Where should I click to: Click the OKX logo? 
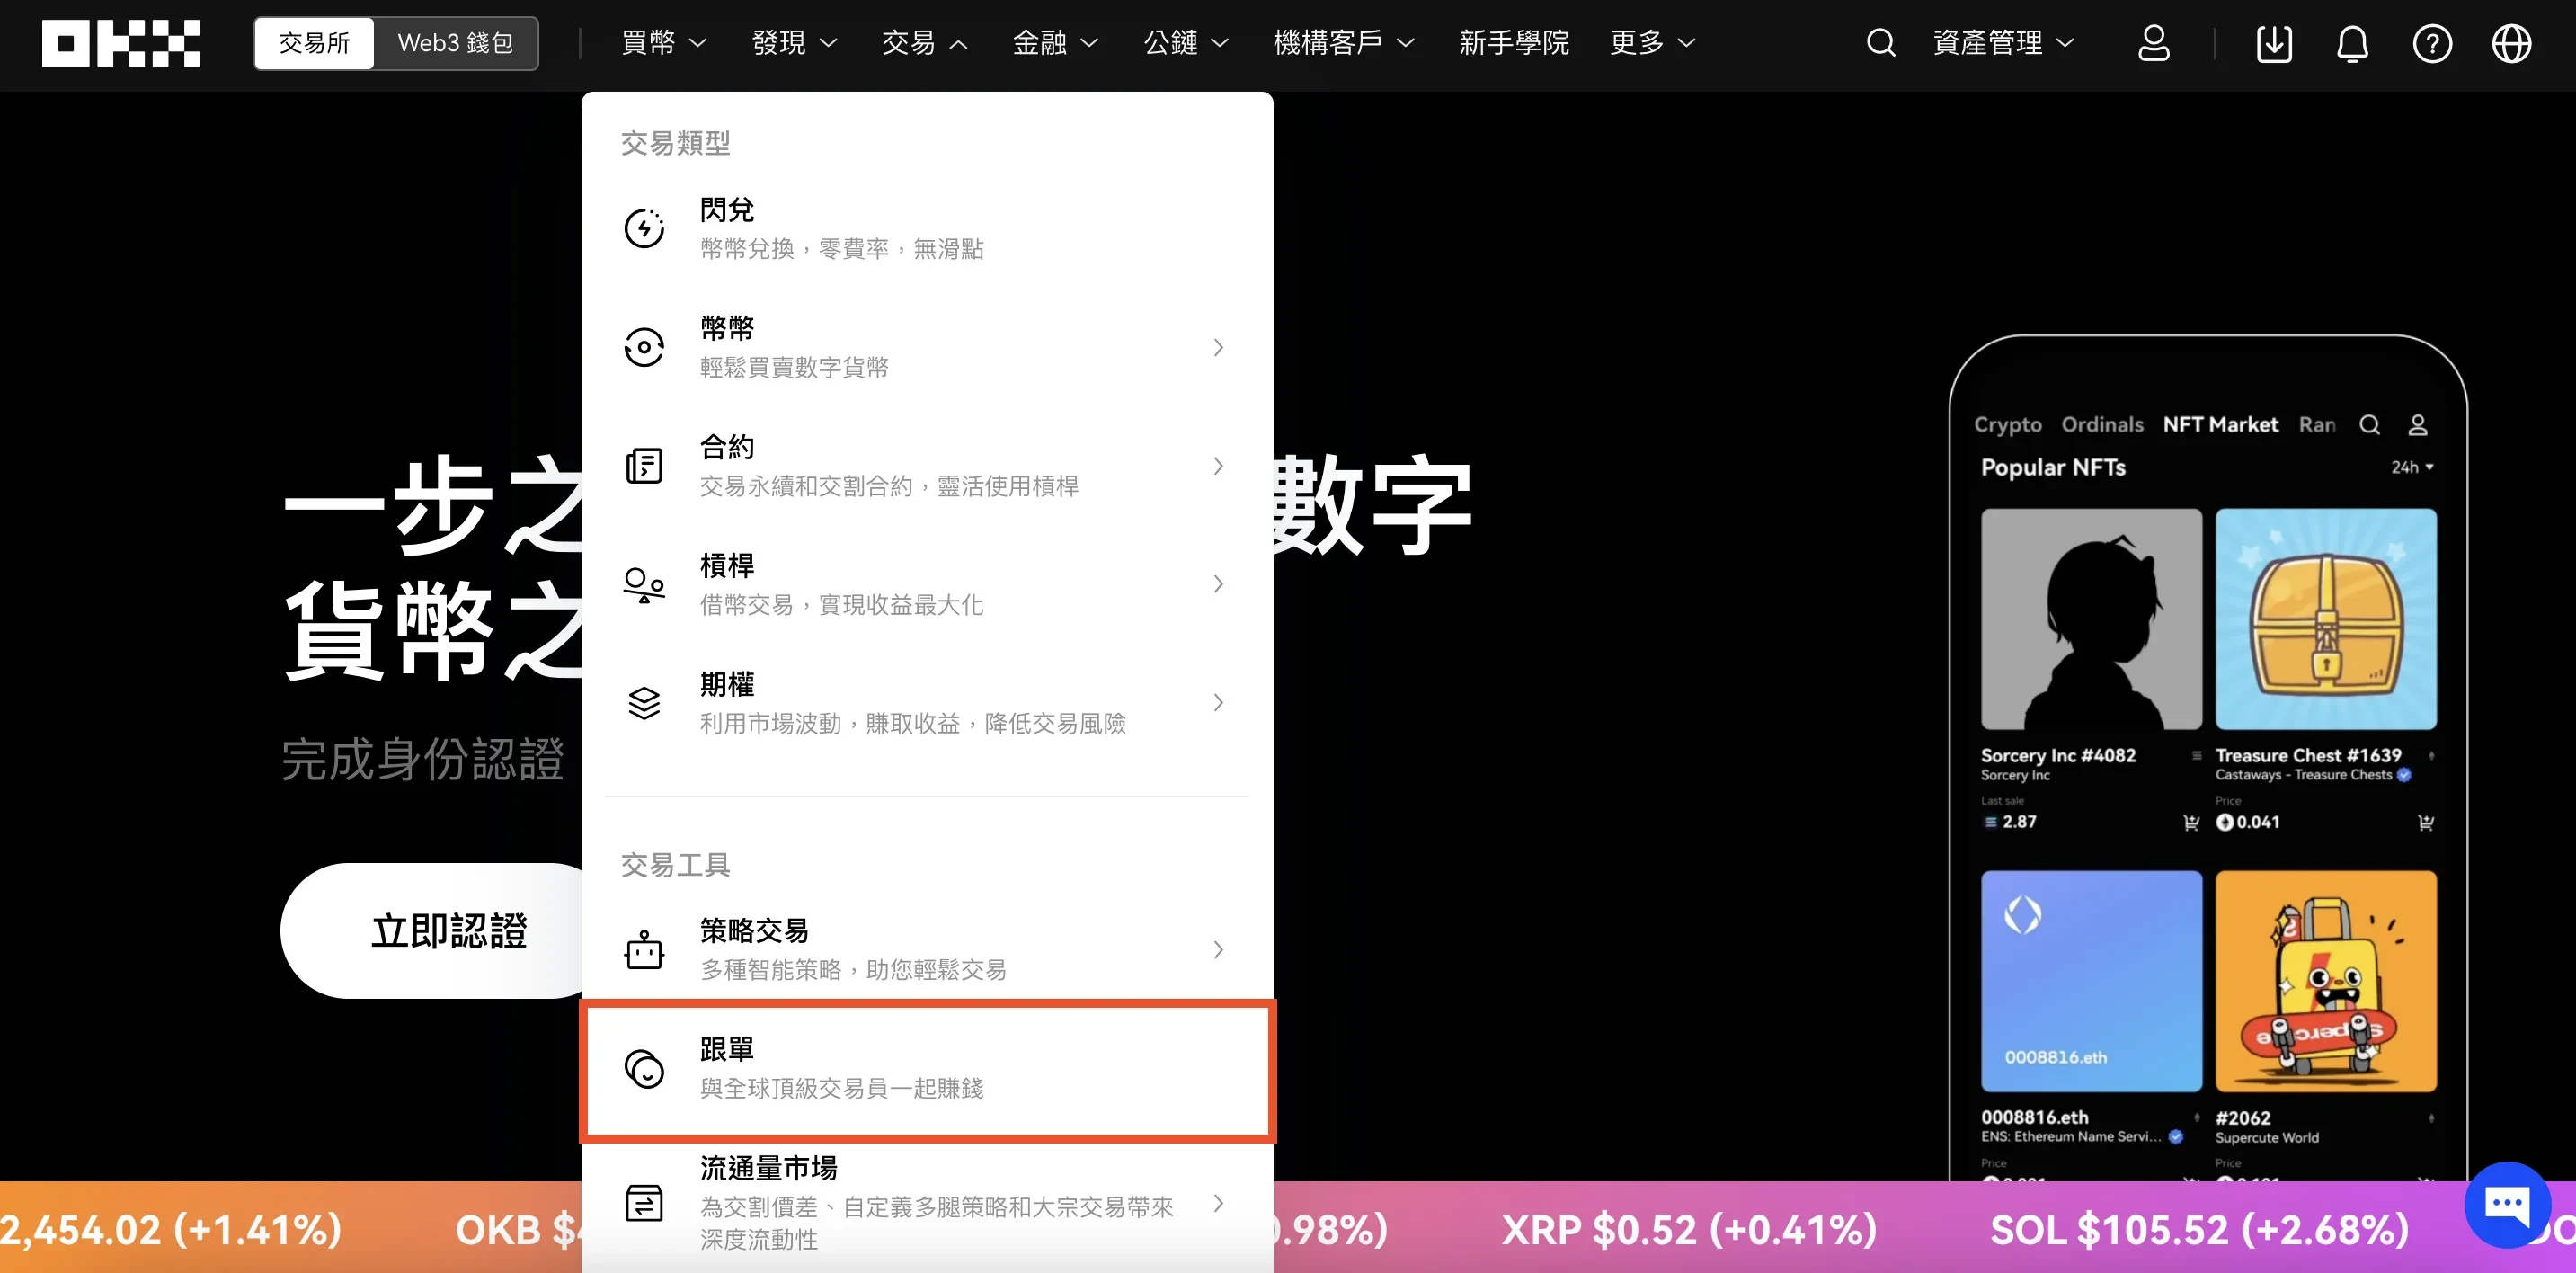tap(121, 43)
